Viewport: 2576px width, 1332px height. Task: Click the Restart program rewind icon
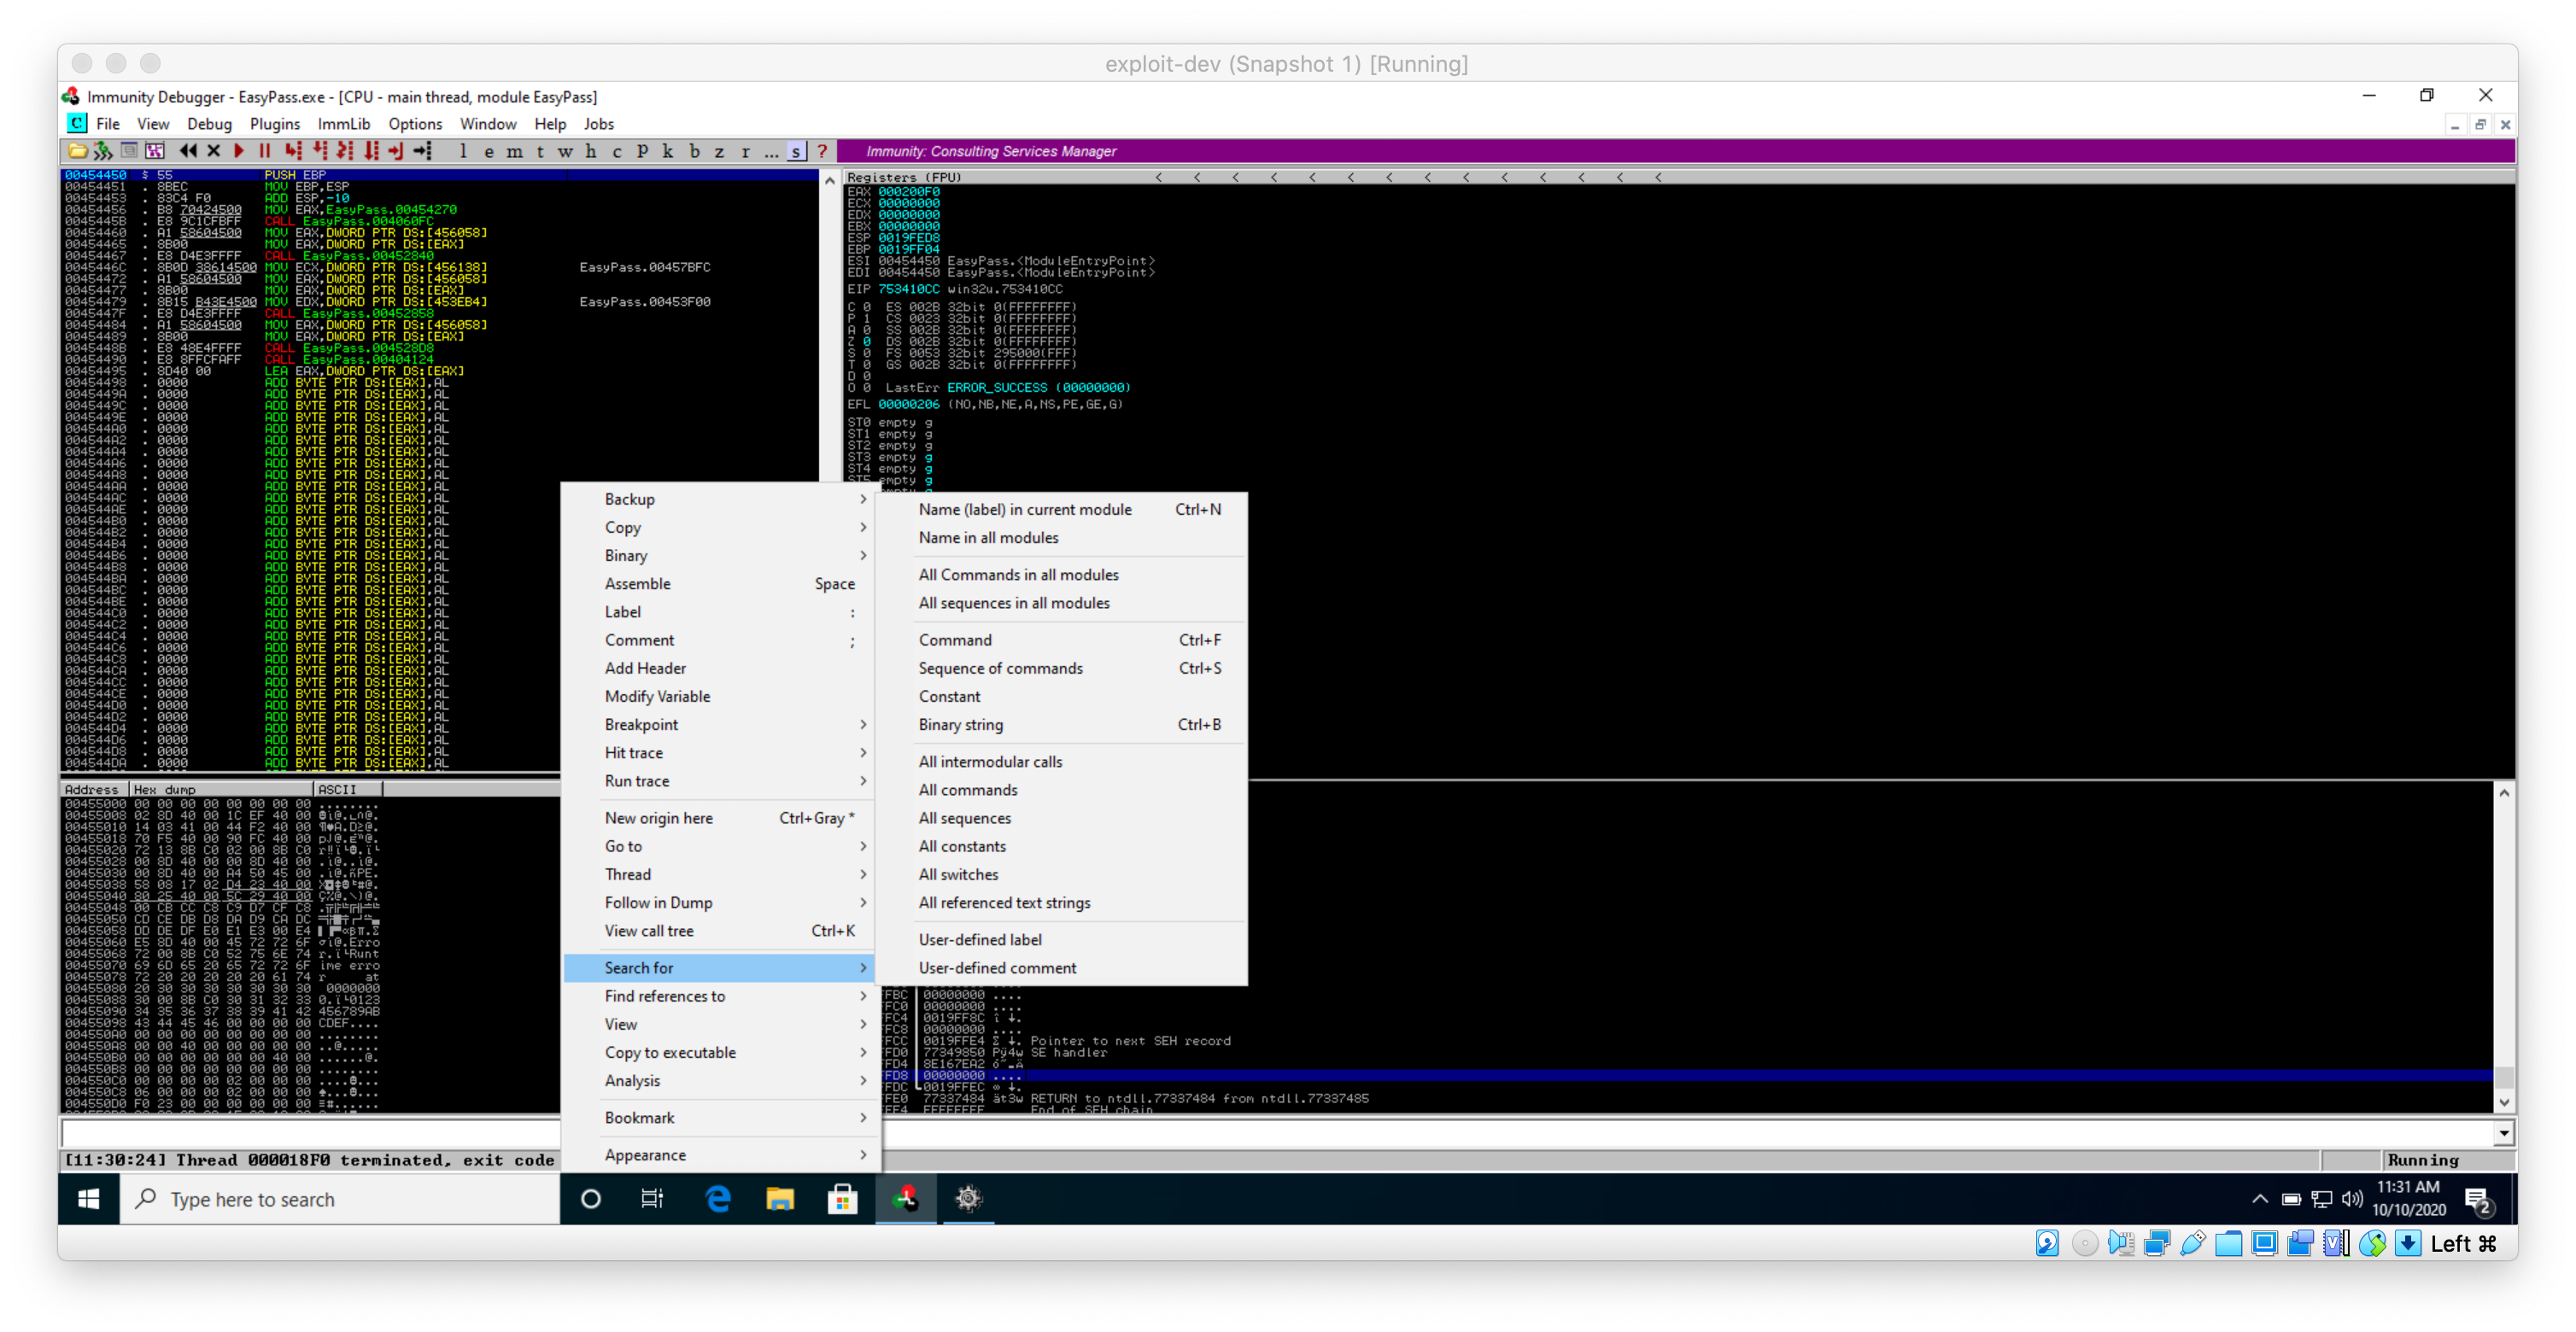(x=188, y=151)
